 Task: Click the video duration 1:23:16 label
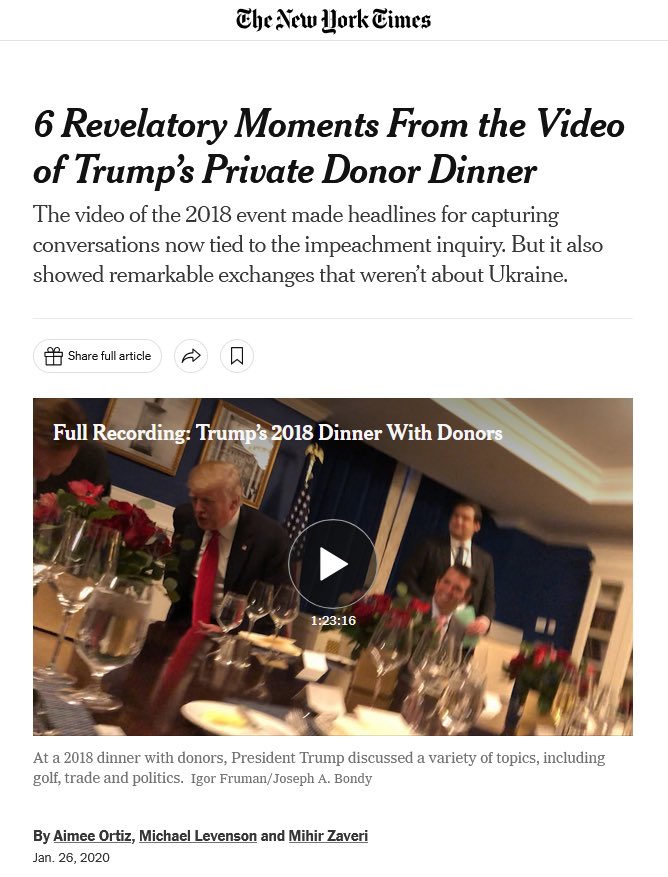coord(333,620)
